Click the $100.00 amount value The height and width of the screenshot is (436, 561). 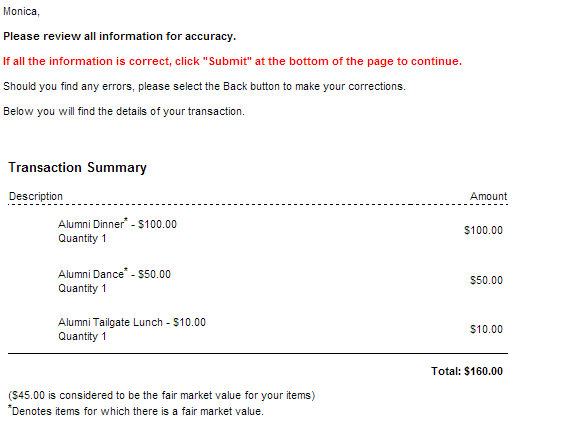pos(483,230)
